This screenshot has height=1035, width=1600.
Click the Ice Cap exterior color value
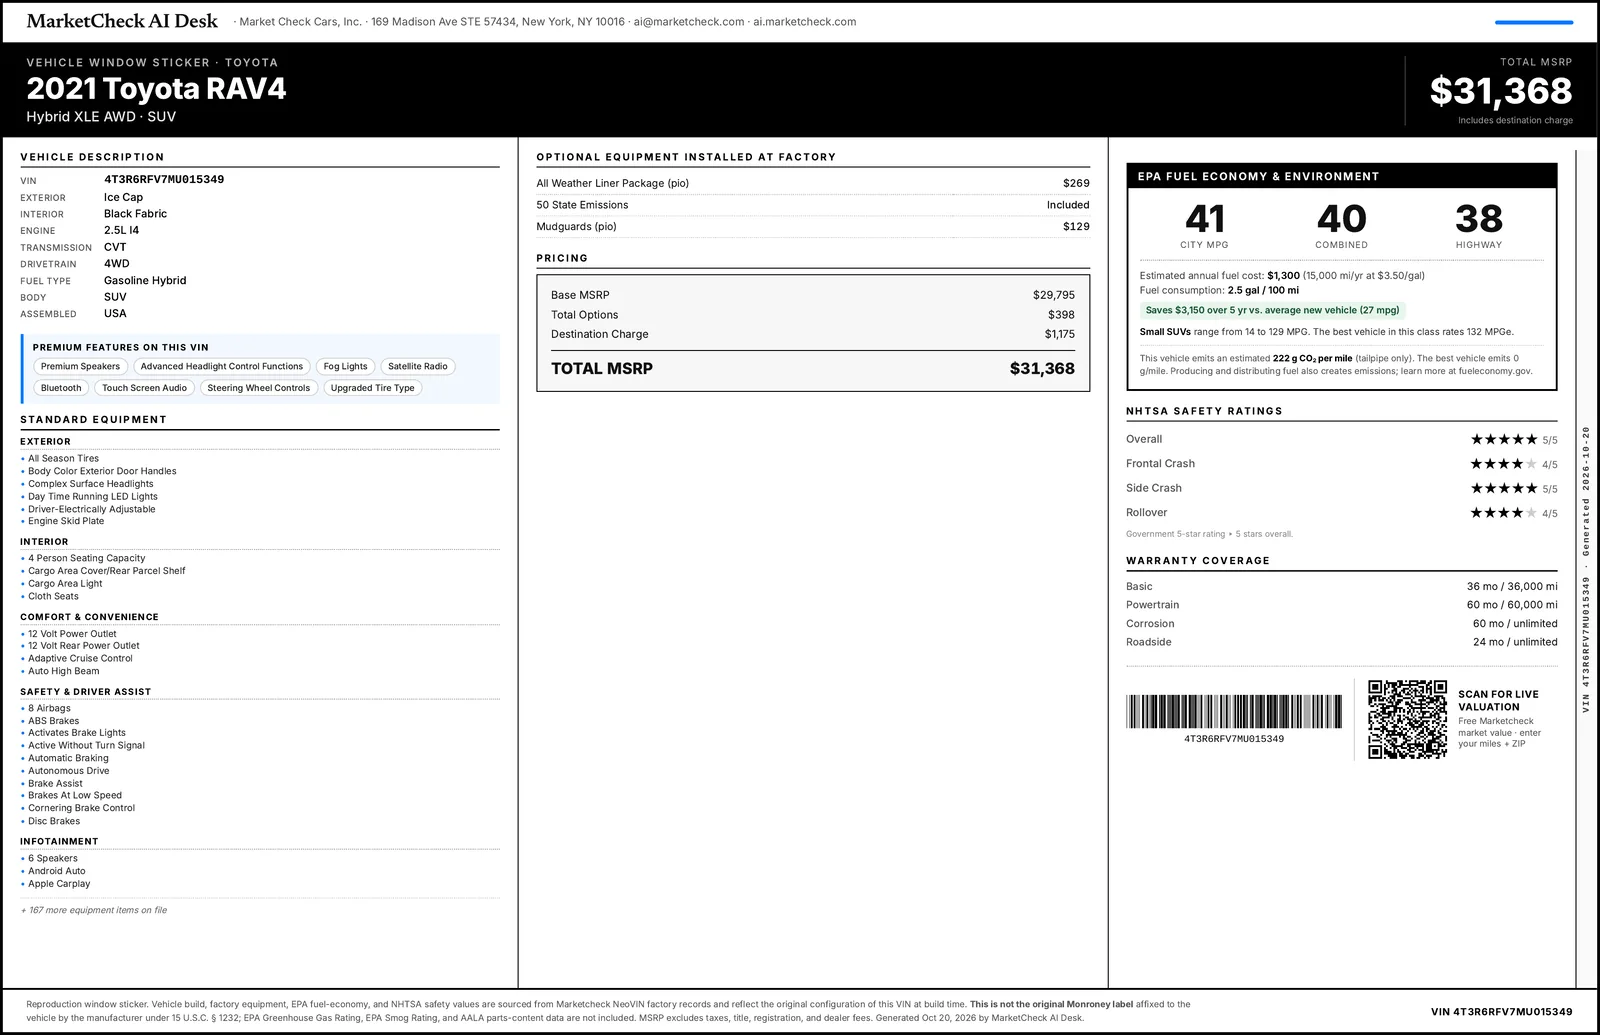[x=124, y=197]
